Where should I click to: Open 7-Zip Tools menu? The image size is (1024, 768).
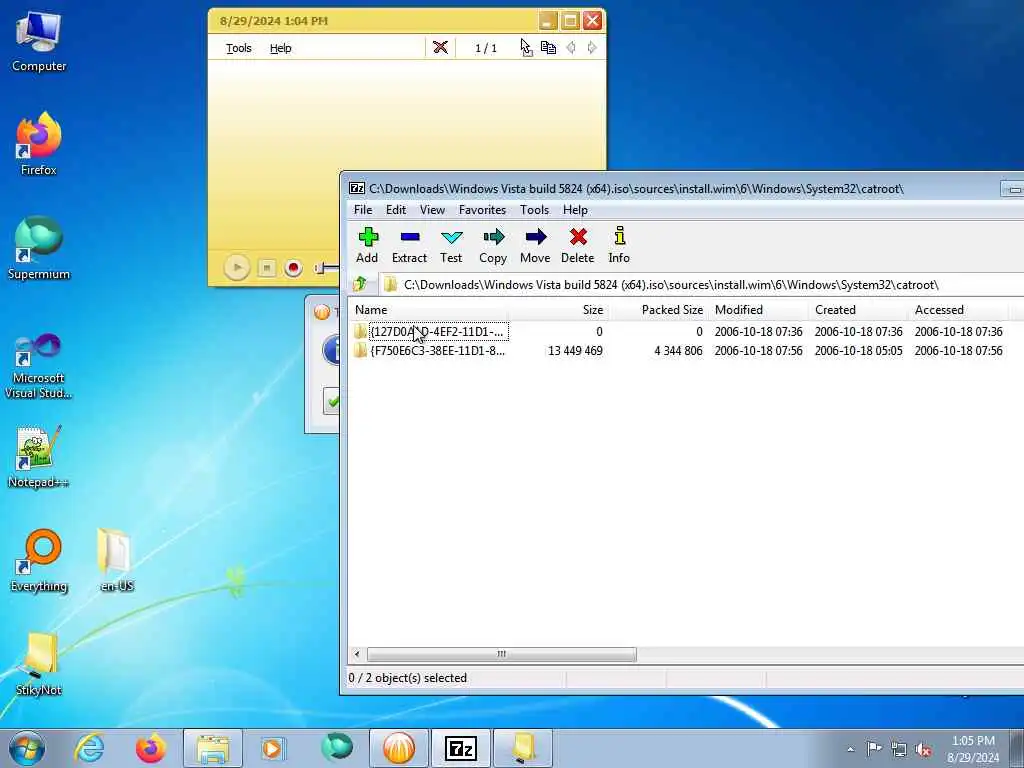534,210
